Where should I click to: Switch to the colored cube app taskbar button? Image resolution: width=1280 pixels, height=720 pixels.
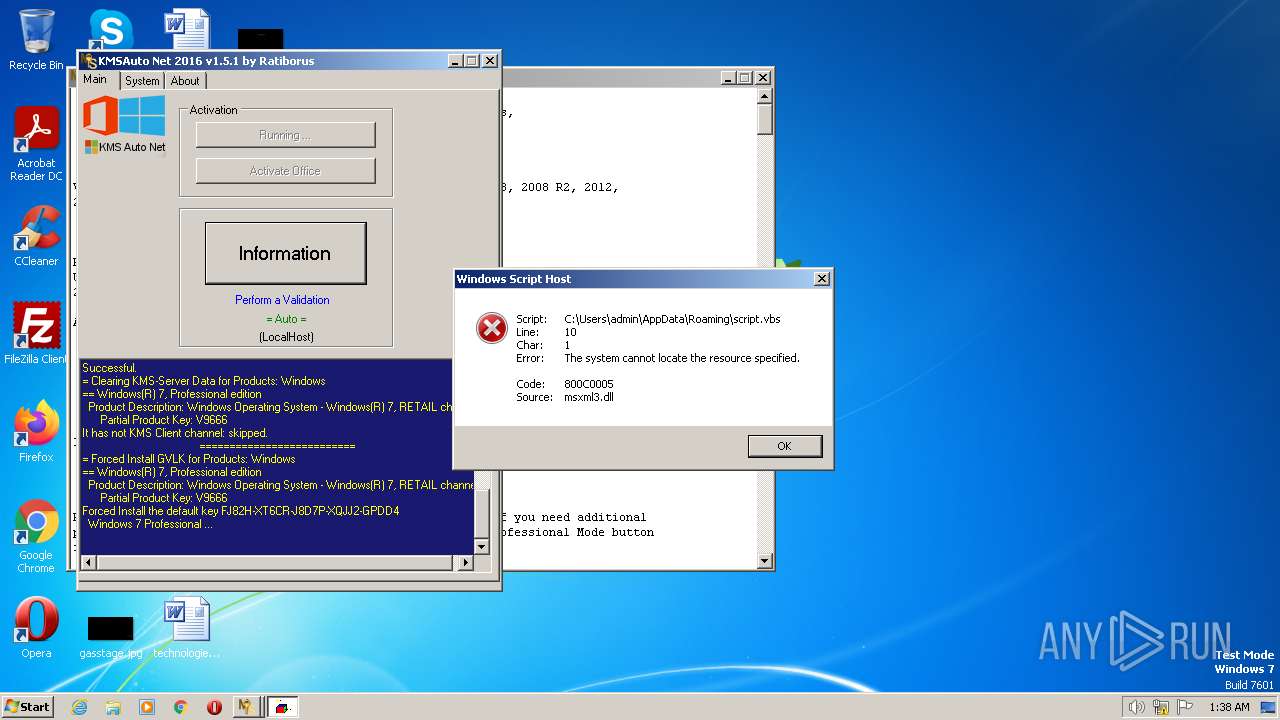283,707
